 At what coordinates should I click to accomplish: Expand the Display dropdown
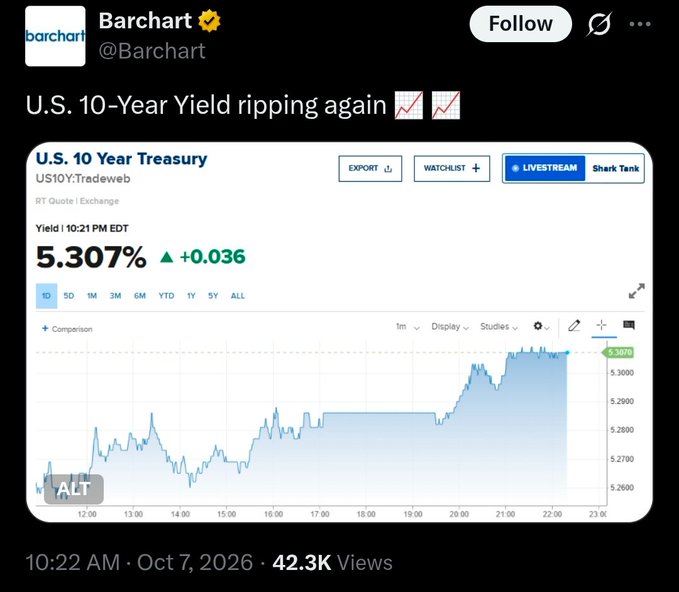click(x=450, y=327)
